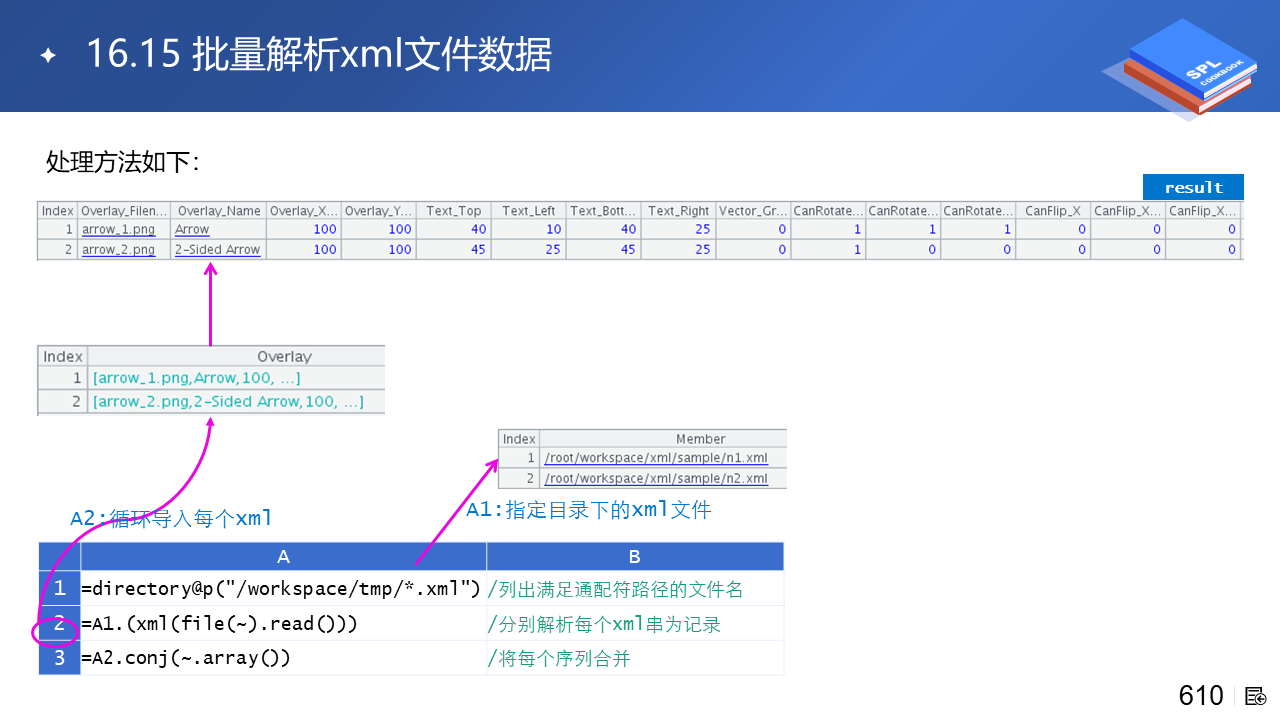Screen dimensions: 1280x720
Task: Open the slide navigation icon beside 610
Action: [1256, 695]
